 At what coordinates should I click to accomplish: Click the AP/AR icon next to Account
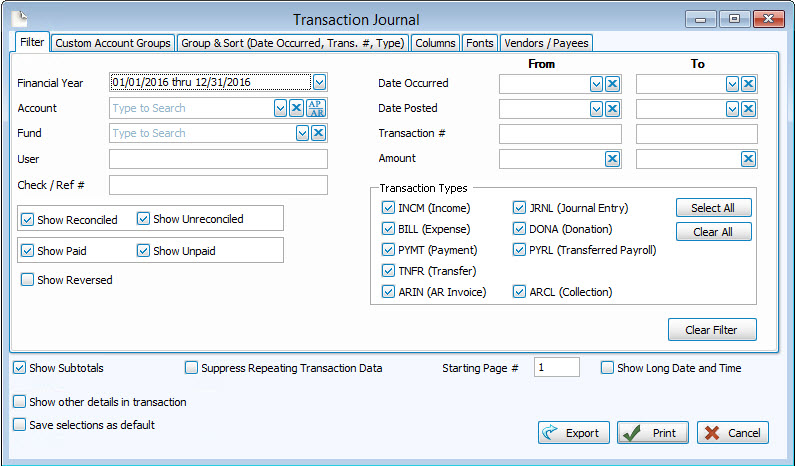point(317,108)
